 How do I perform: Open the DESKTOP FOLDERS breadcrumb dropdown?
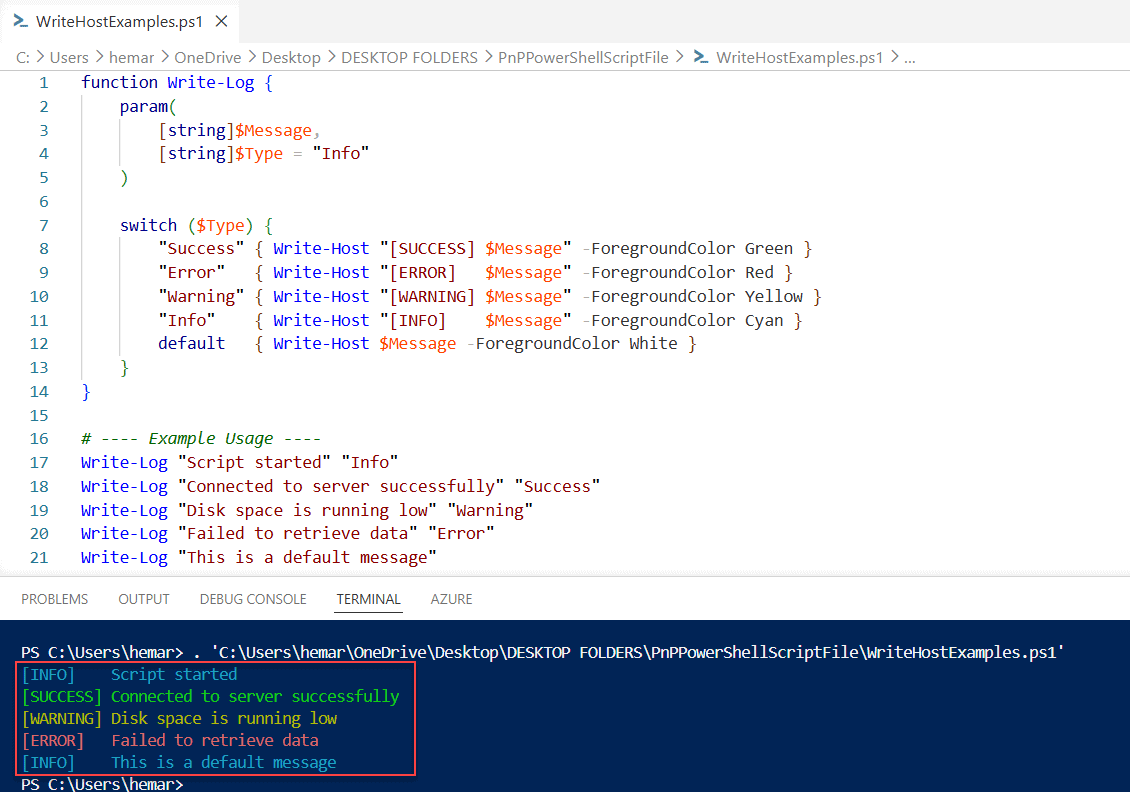pos(408,57)
